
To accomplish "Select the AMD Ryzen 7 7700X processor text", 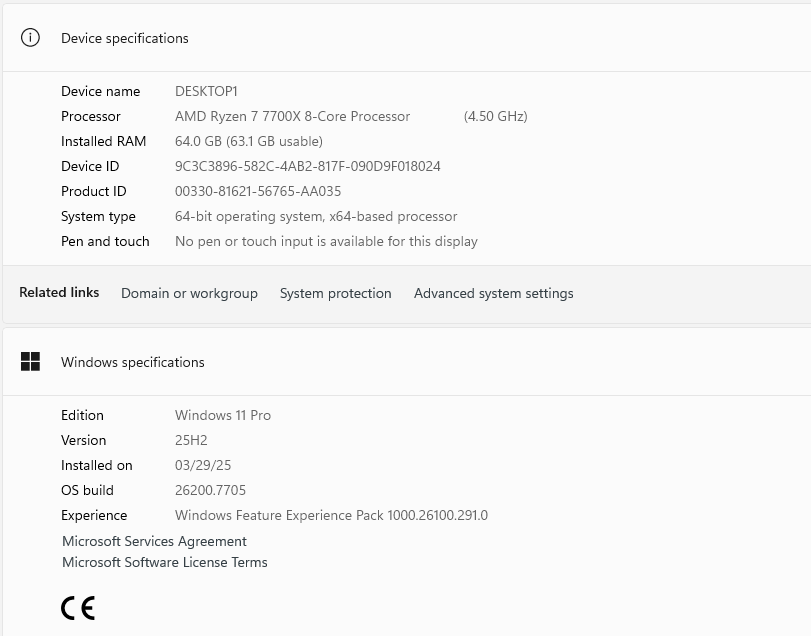I will click(x=292, y=116).
